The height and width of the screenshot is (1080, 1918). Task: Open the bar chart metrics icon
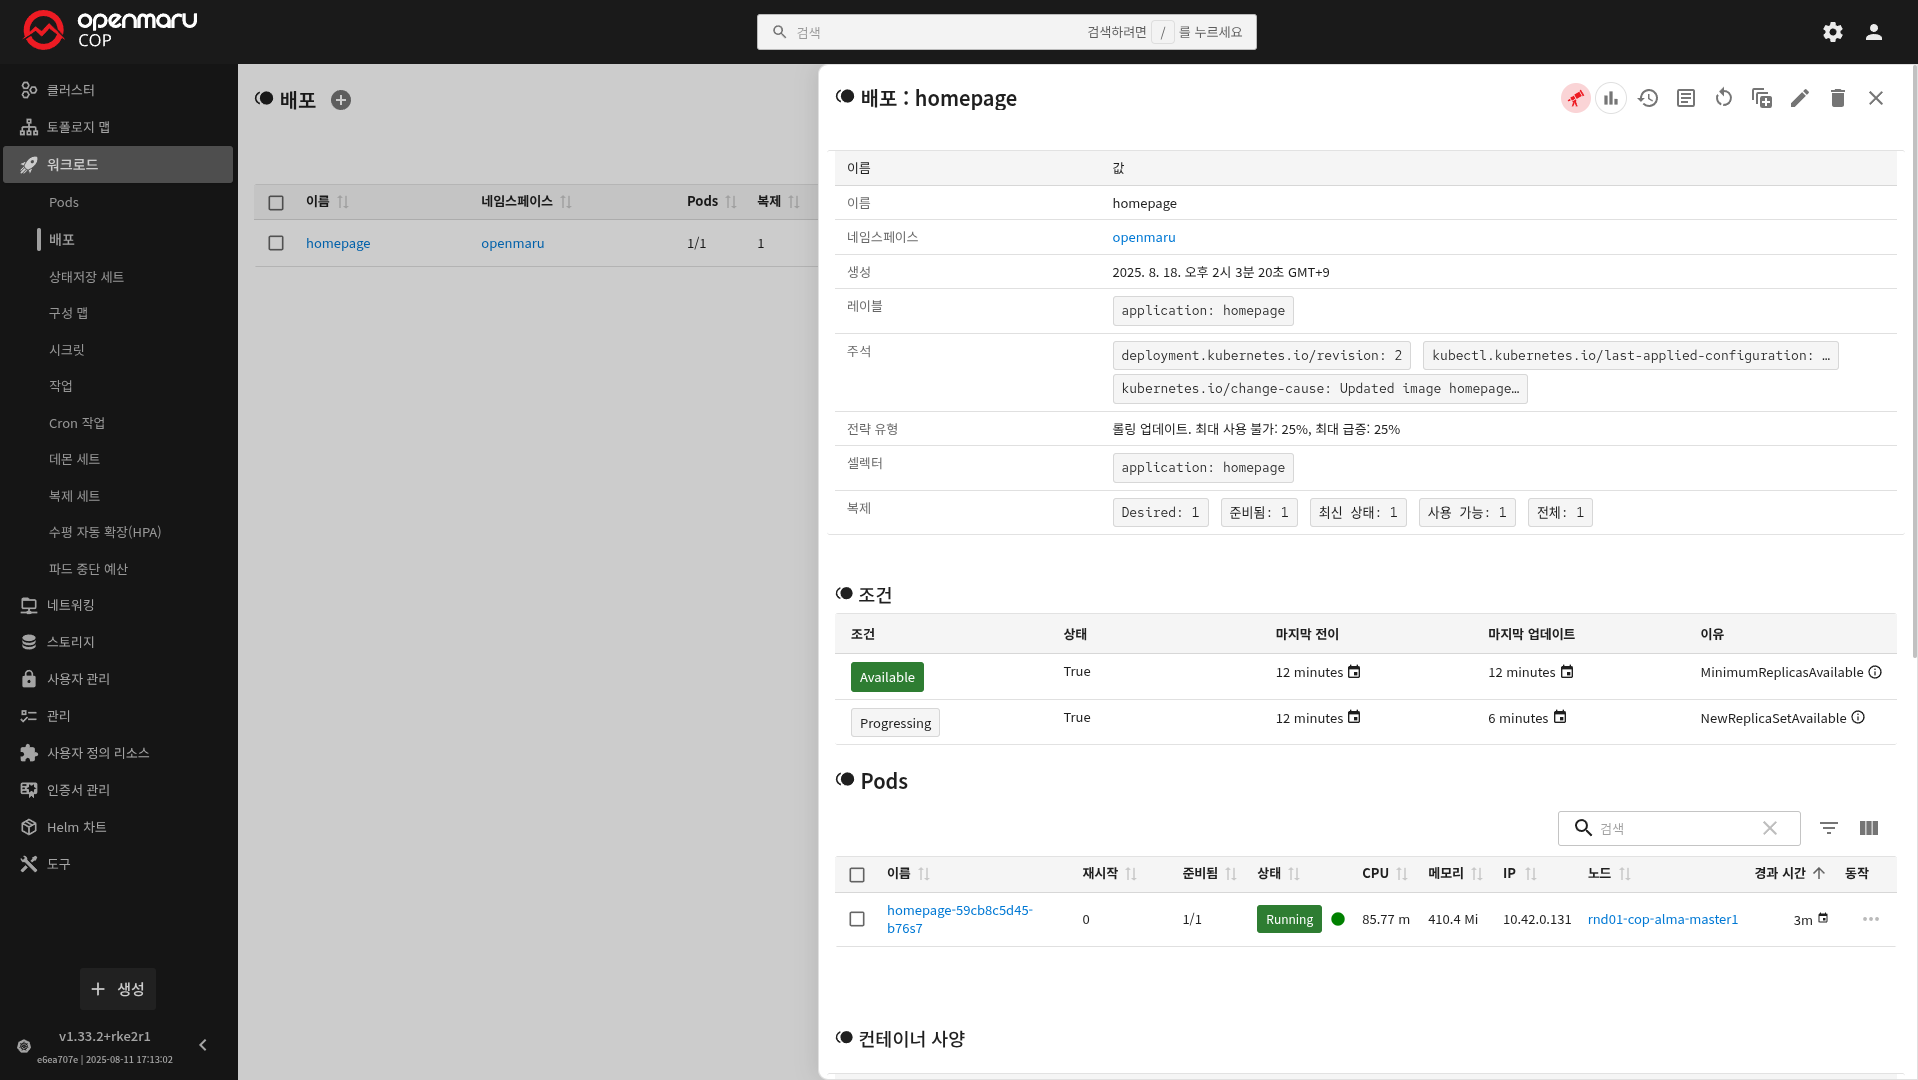pos(1610,98)
